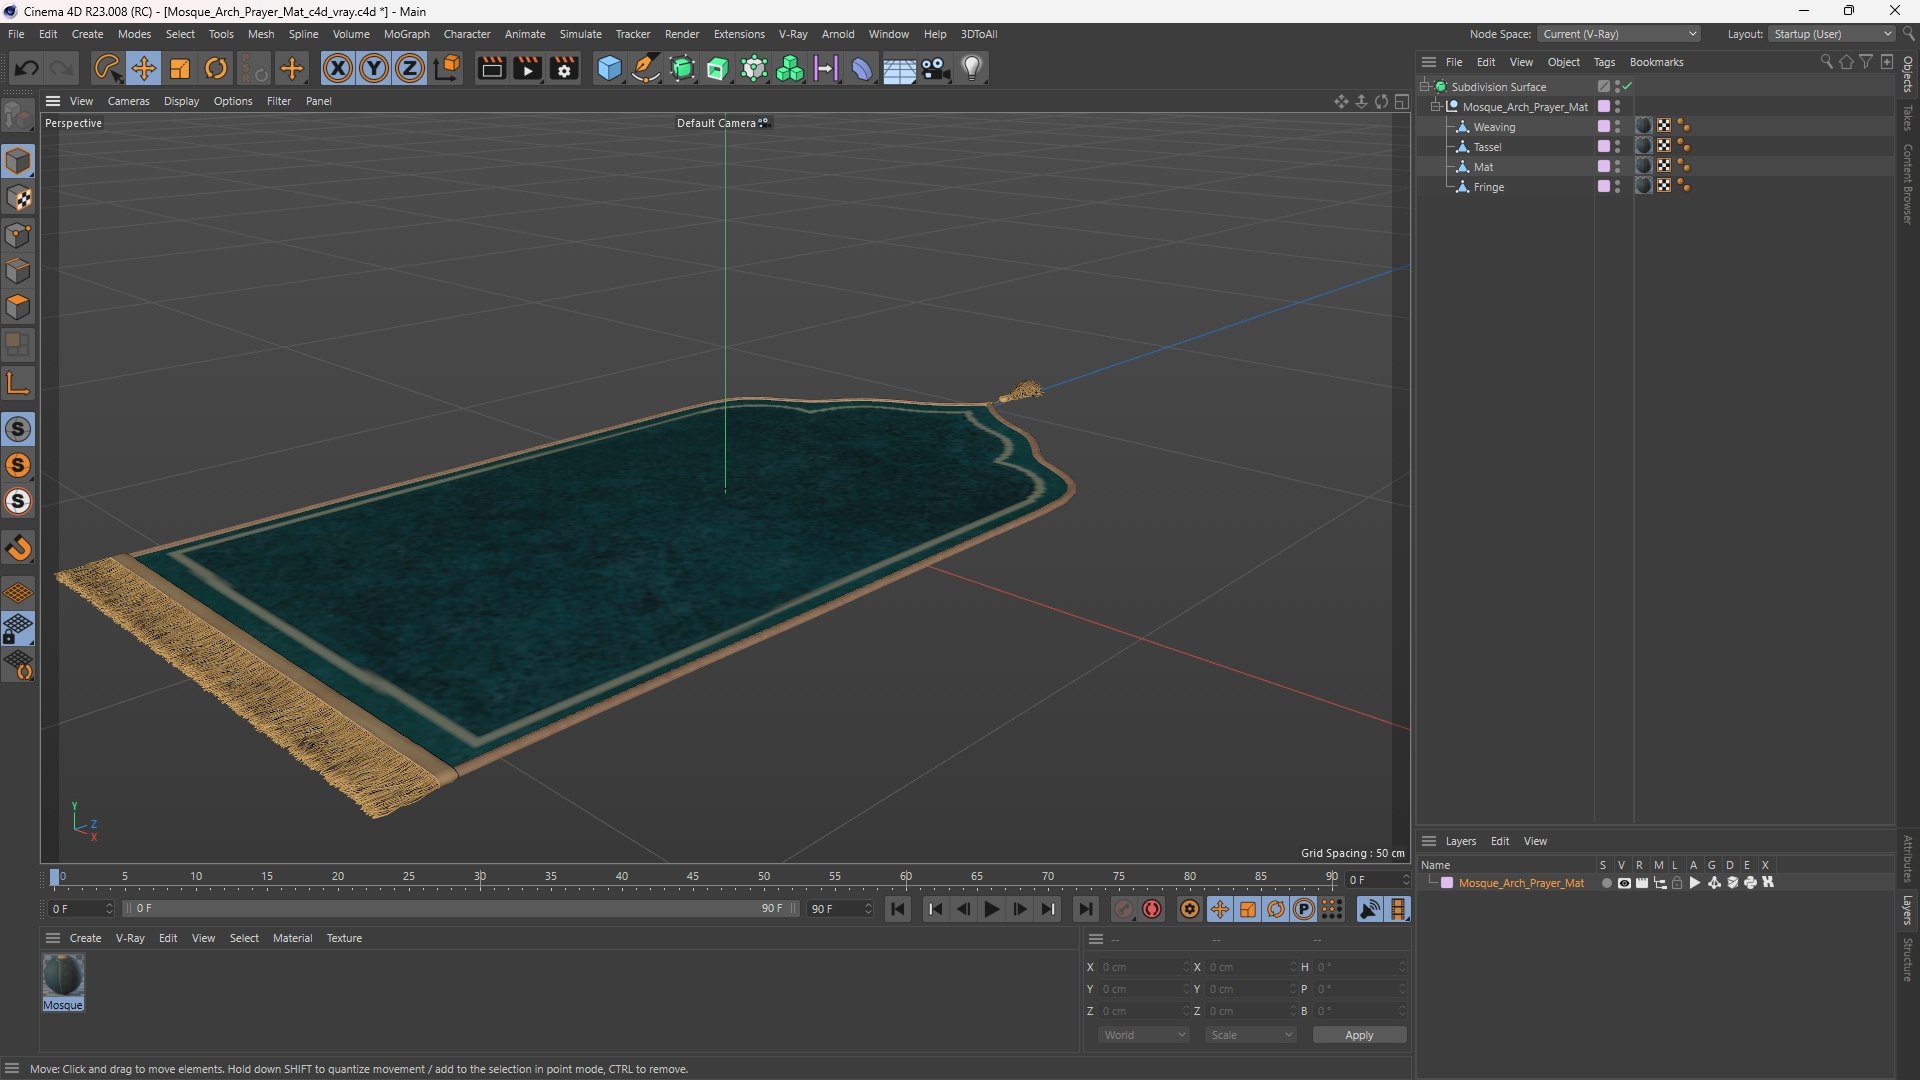The height and width of the screenshot is (1080, 1920).
Task: Toggle Subdivision Surface enable checkmark
Action: [x=1628, y=87]
